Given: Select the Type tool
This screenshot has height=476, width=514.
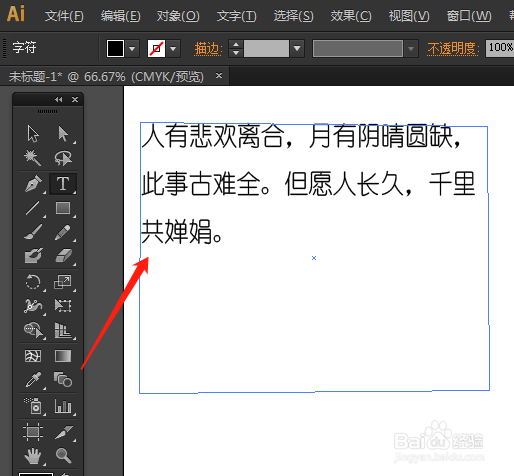Looking at the screenshot, I should (63, 184).
